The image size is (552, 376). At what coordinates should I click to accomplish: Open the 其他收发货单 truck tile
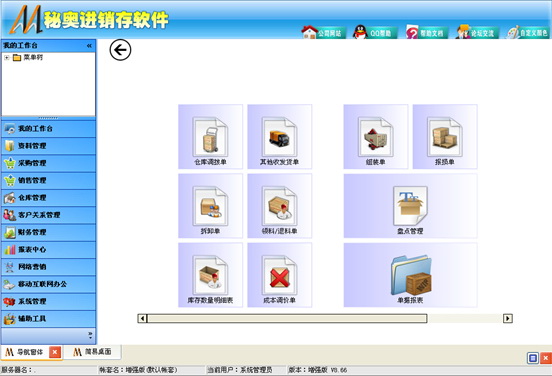(280, 137)
